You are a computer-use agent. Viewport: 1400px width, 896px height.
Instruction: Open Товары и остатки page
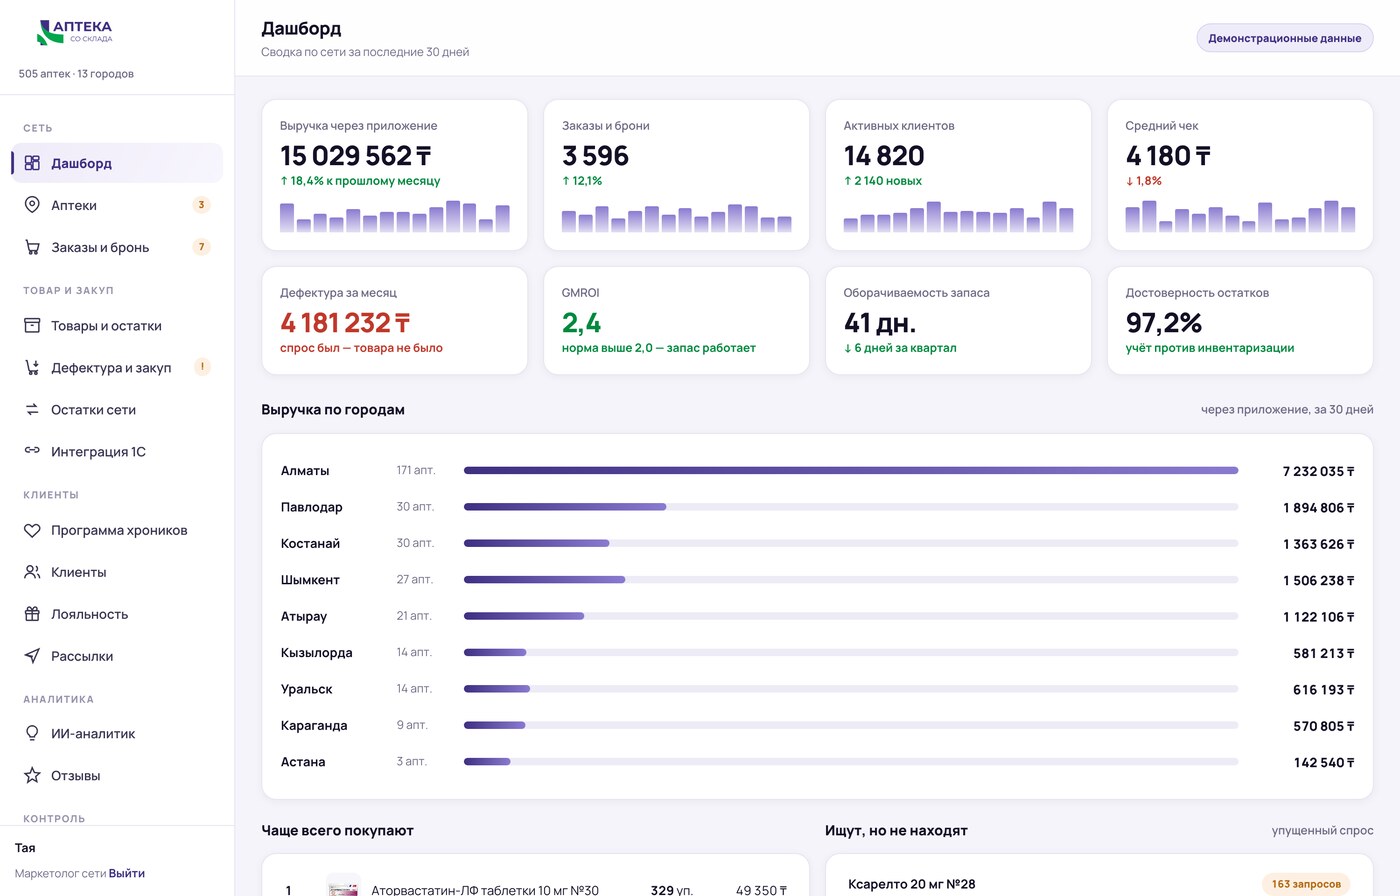tap(117, 326)
